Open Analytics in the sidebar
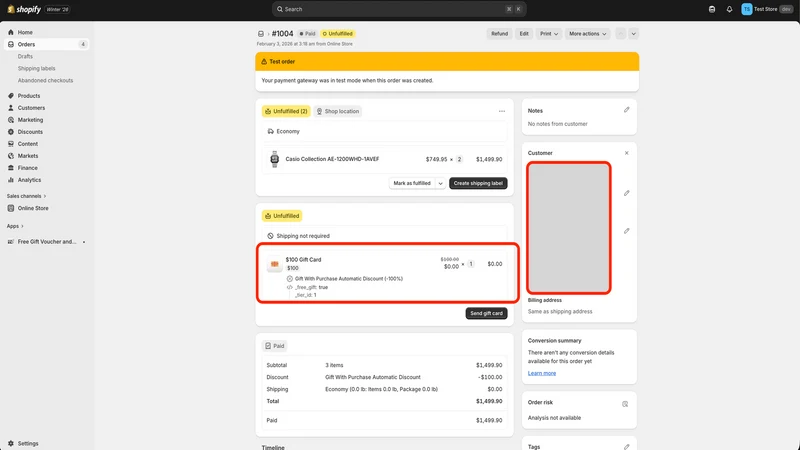This screenshot has width=800, height=450. tap(29, 180)
